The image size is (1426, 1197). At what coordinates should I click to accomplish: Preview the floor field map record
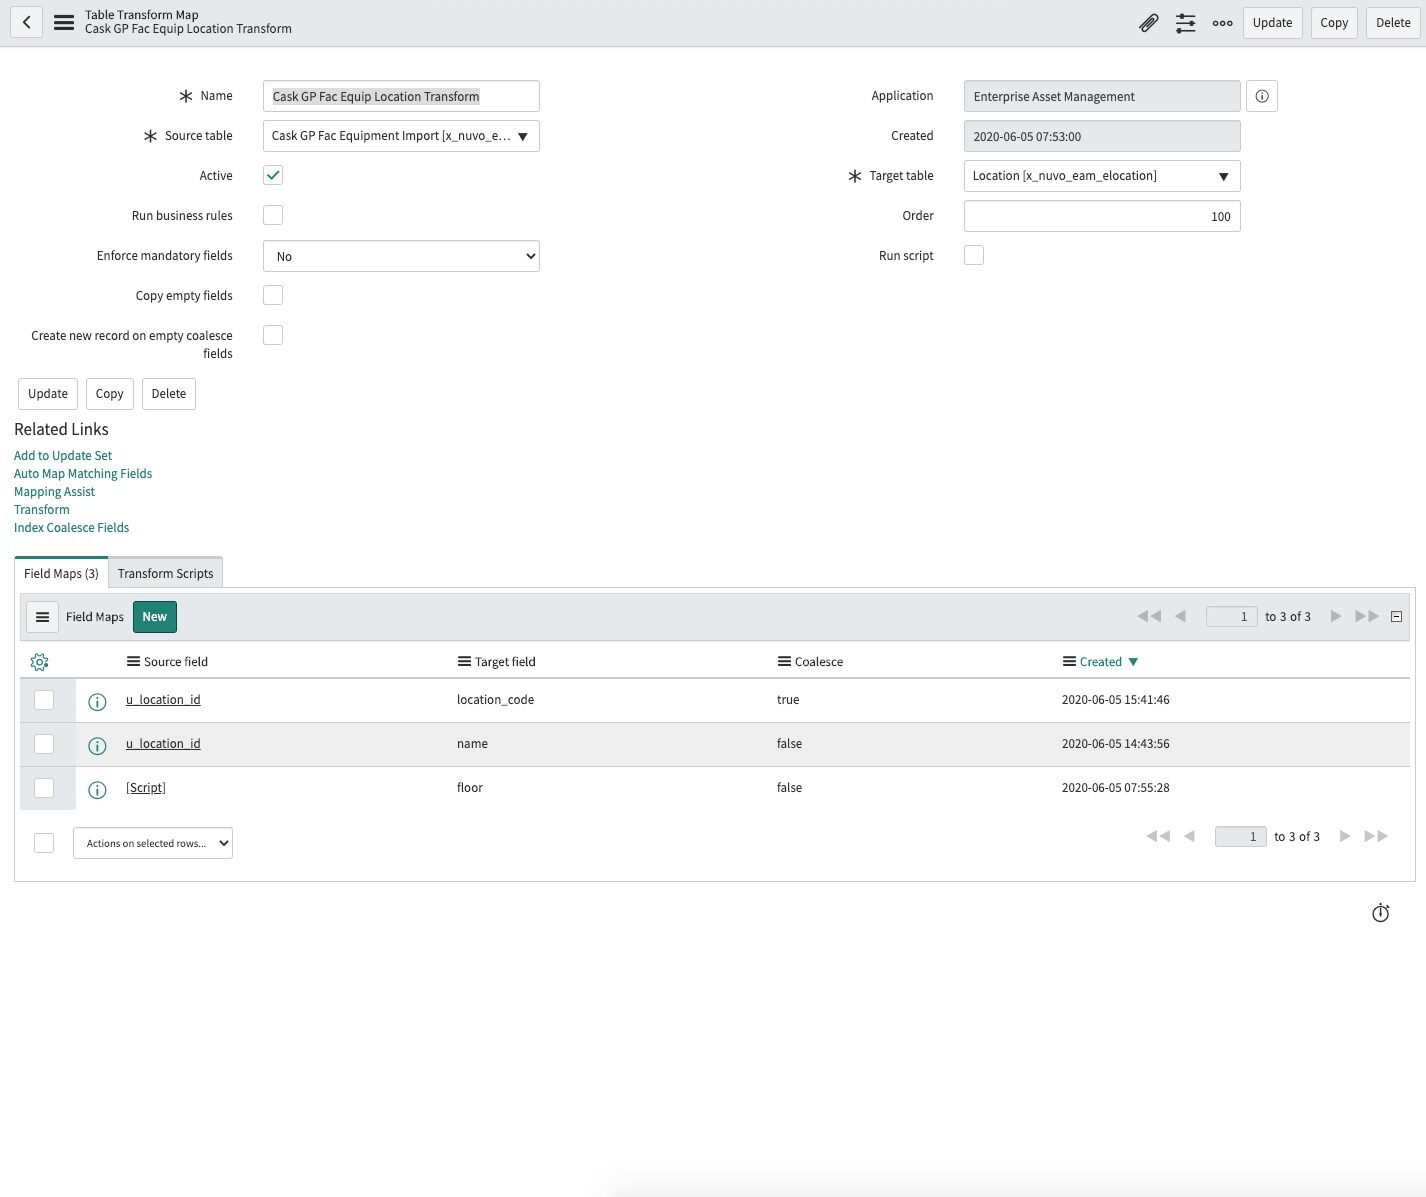pos(97,789)
